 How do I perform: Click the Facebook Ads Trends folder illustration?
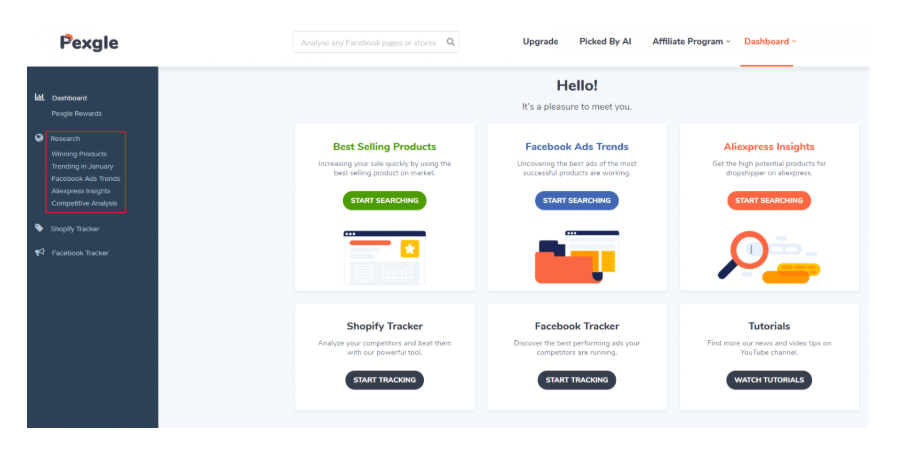[x=576, y=256]
